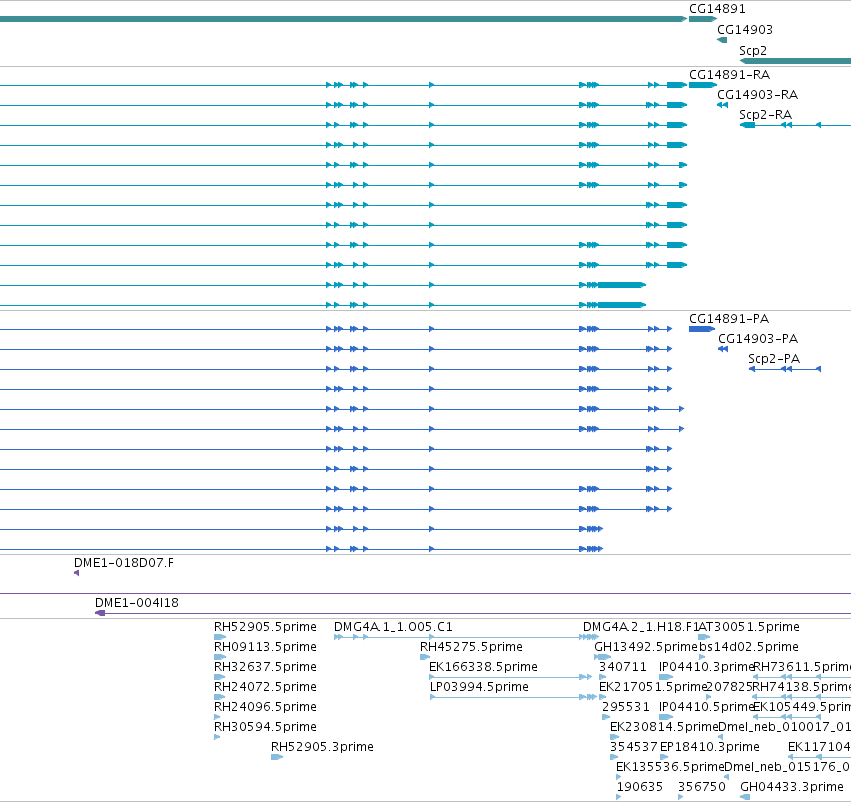Select the RH52905.3prime label
This screenshot has height=802, width=851.
pyautogui.click(x=322, y=747)
